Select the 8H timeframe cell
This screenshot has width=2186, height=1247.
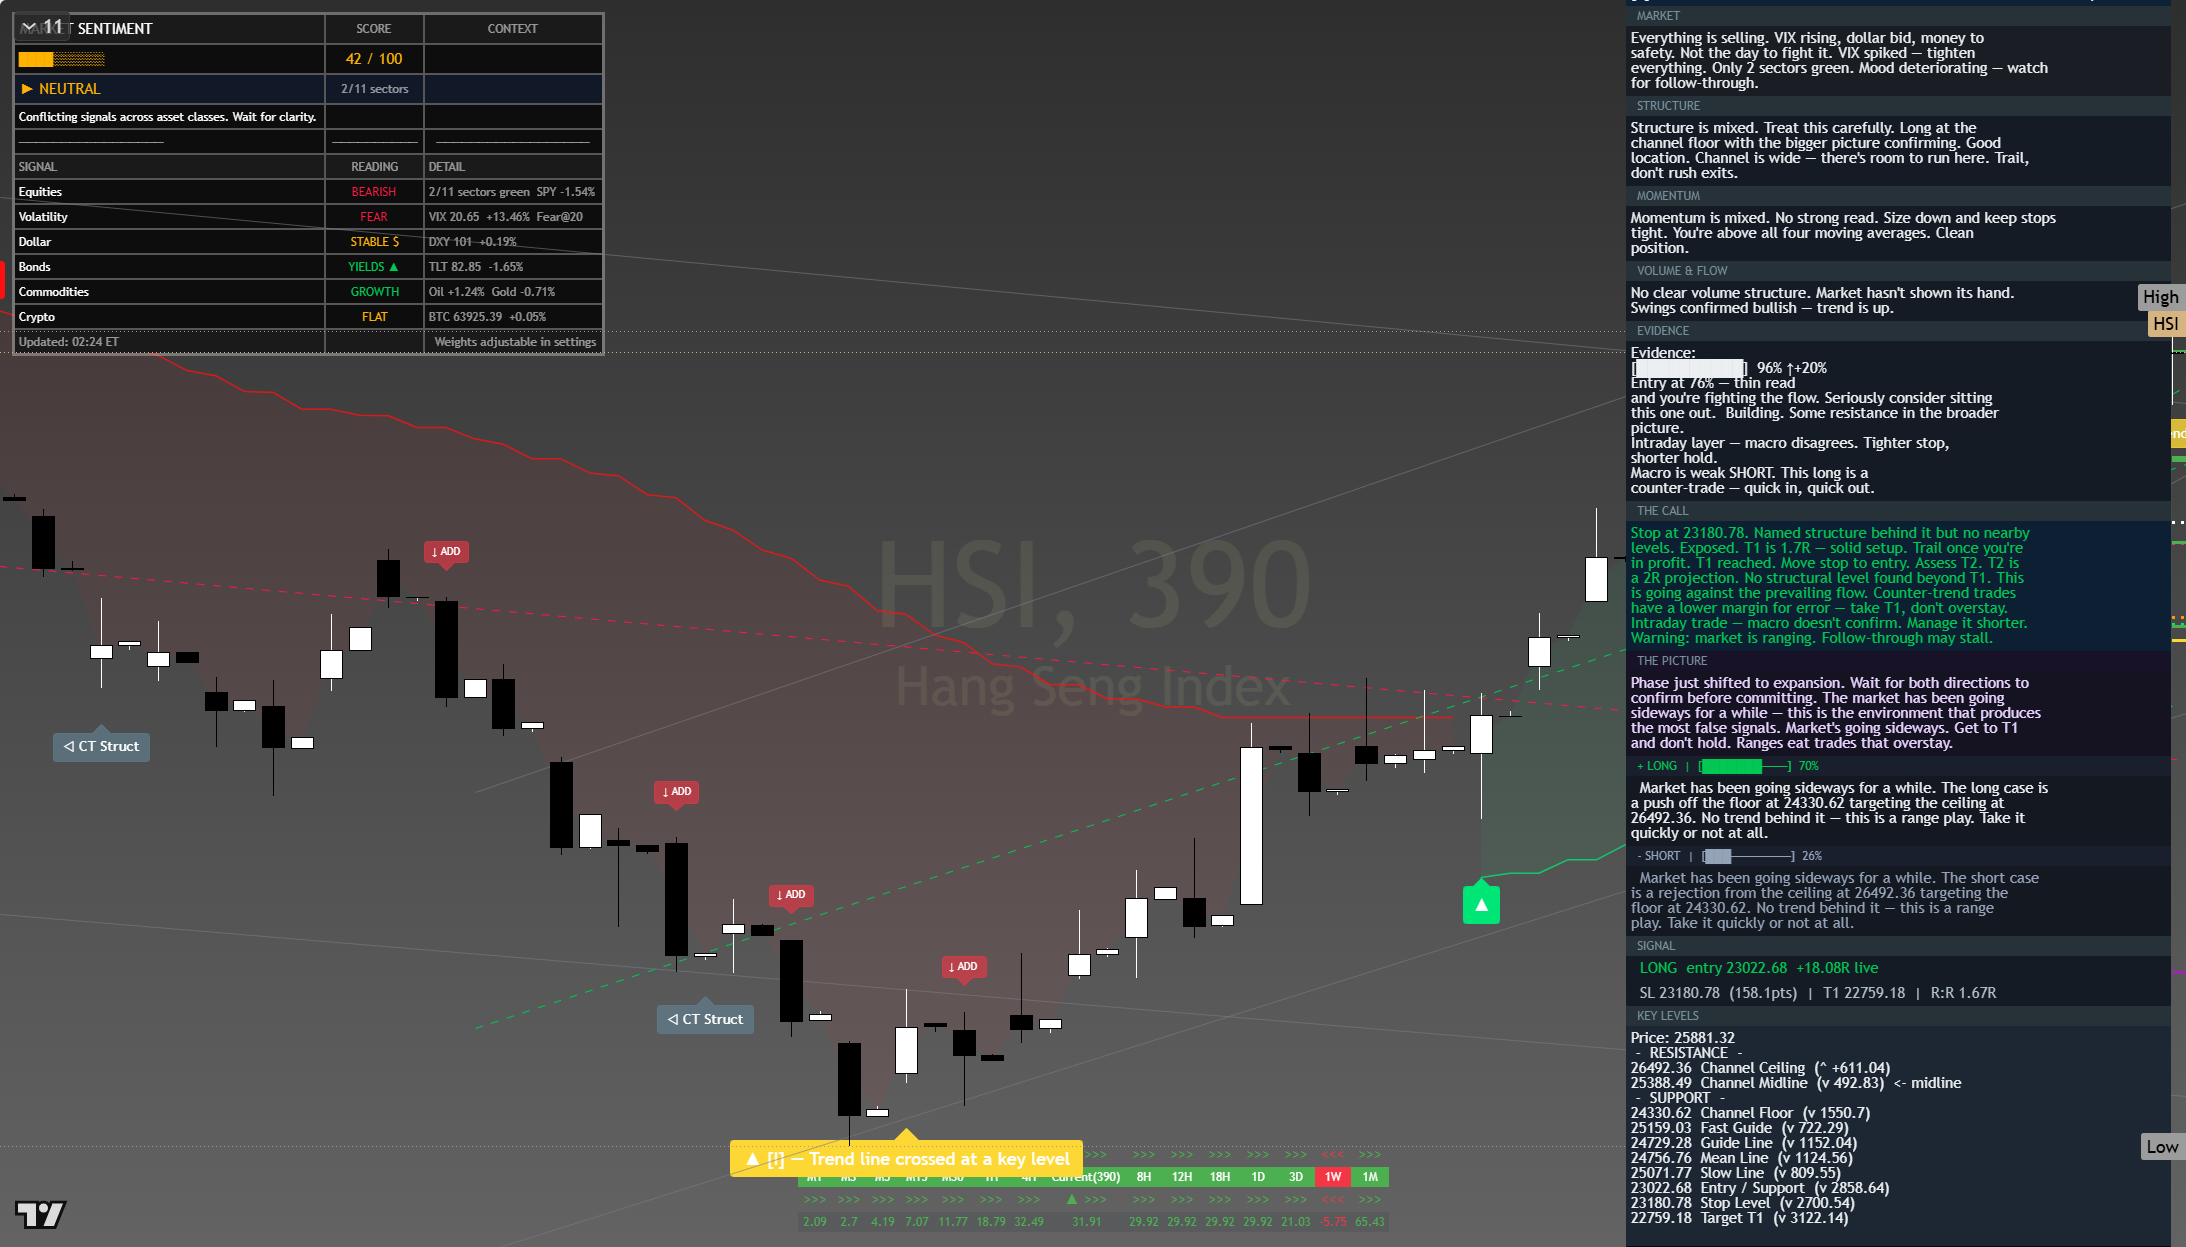1144,1177
